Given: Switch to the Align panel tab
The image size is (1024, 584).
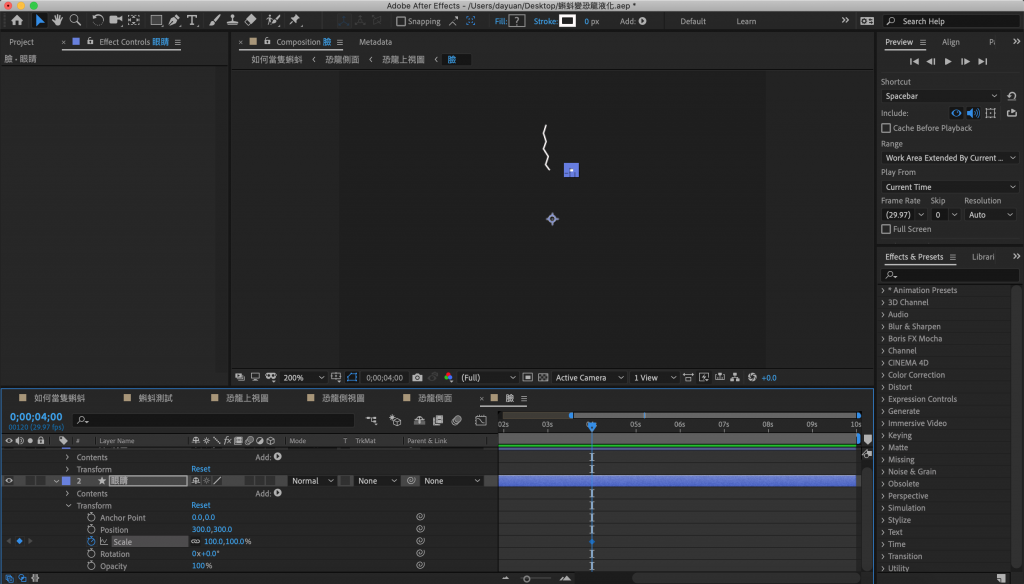Looking at the screenshot, I should tap(951, 42).
